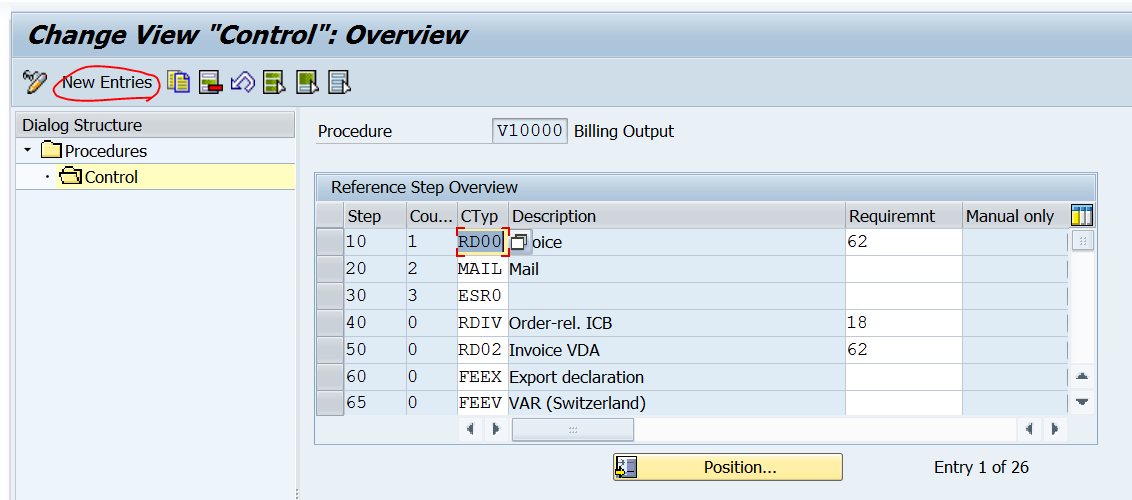Click the 'Export declaration' description text
The width and height of the screenshot is (1132, 500).
[x=577, y=377]
